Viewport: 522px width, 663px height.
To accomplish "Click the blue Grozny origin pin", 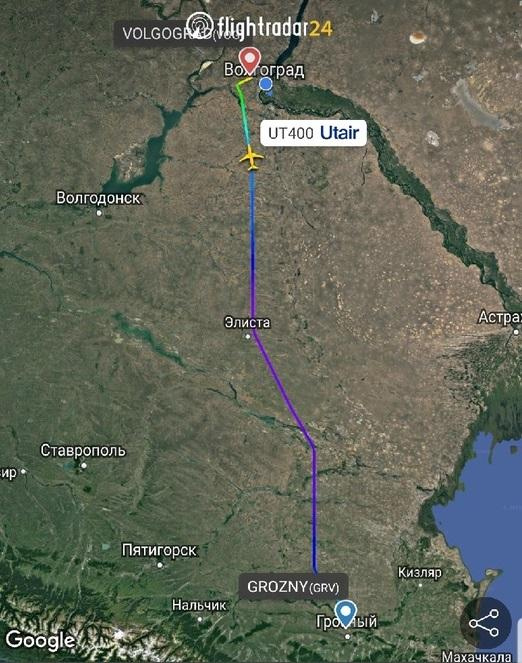I will coord(346,614).
